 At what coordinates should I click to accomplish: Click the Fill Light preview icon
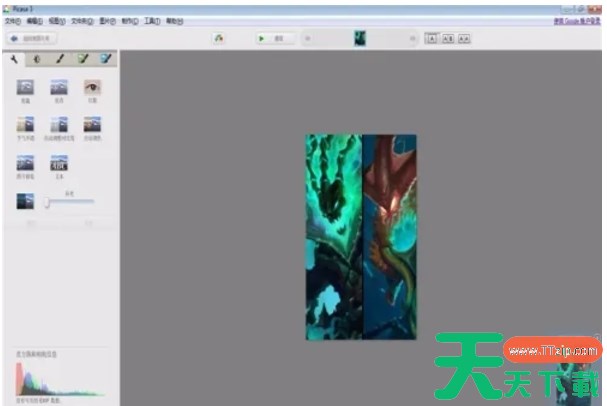(x=25, y=201)
